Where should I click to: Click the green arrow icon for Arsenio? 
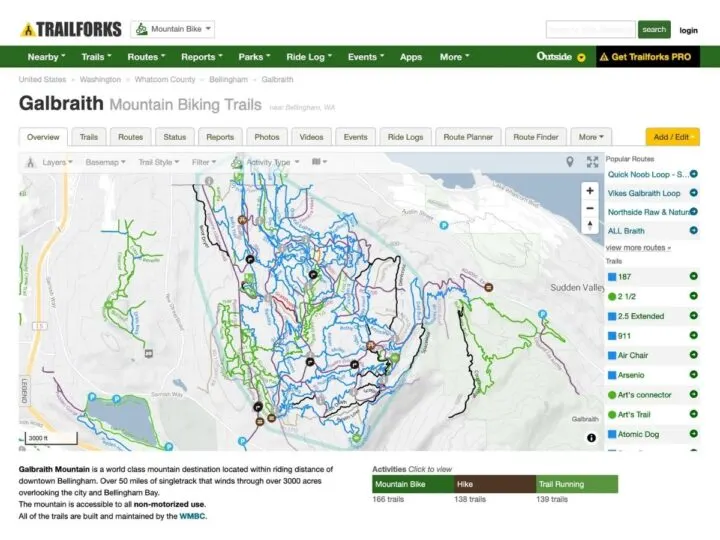click(694, 374)
